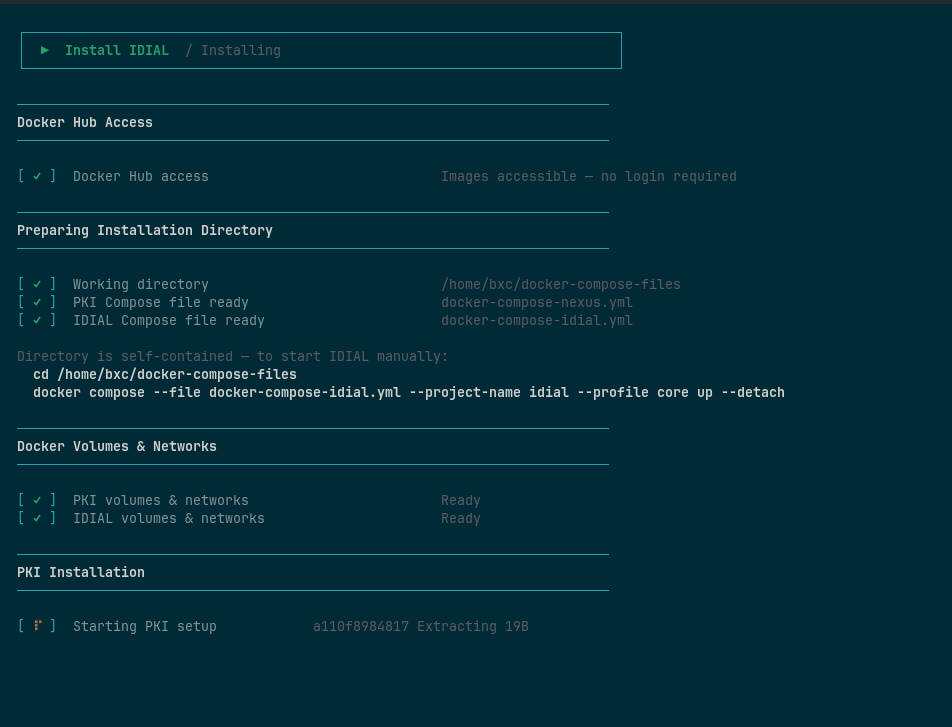Click the Installing status in the header
Viewport: 952px width, 727px height.
pyautogui.click(x=241, y=50)
